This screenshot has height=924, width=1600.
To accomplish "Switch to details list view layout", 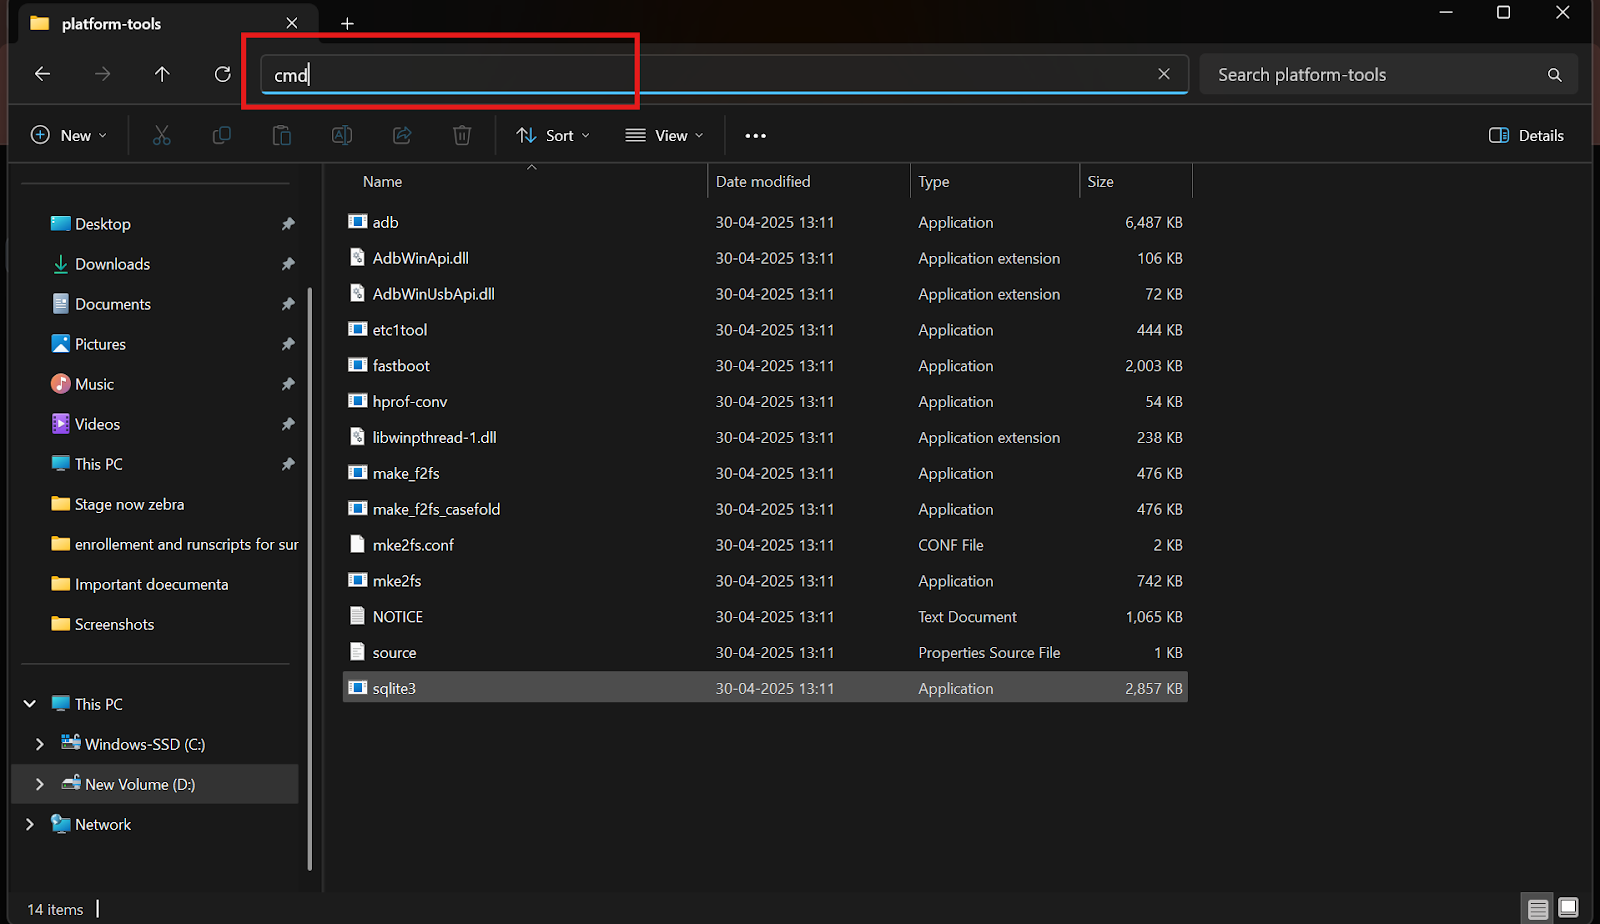I will [x=1538, y=908].
